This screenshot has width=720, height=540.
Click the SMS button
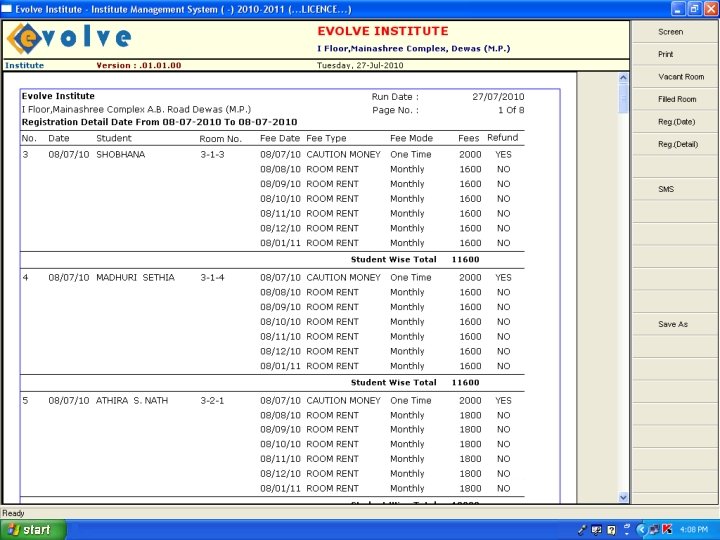tap(675, 189)
